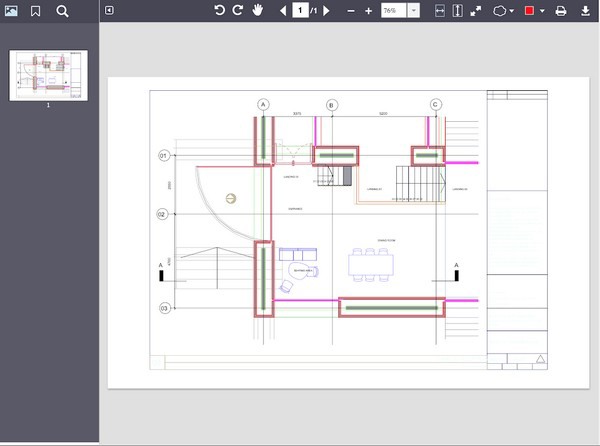Open the thumbnails panel tab
Image resolution: width=600 pixels, height=446 pixels.
point(11,11)
